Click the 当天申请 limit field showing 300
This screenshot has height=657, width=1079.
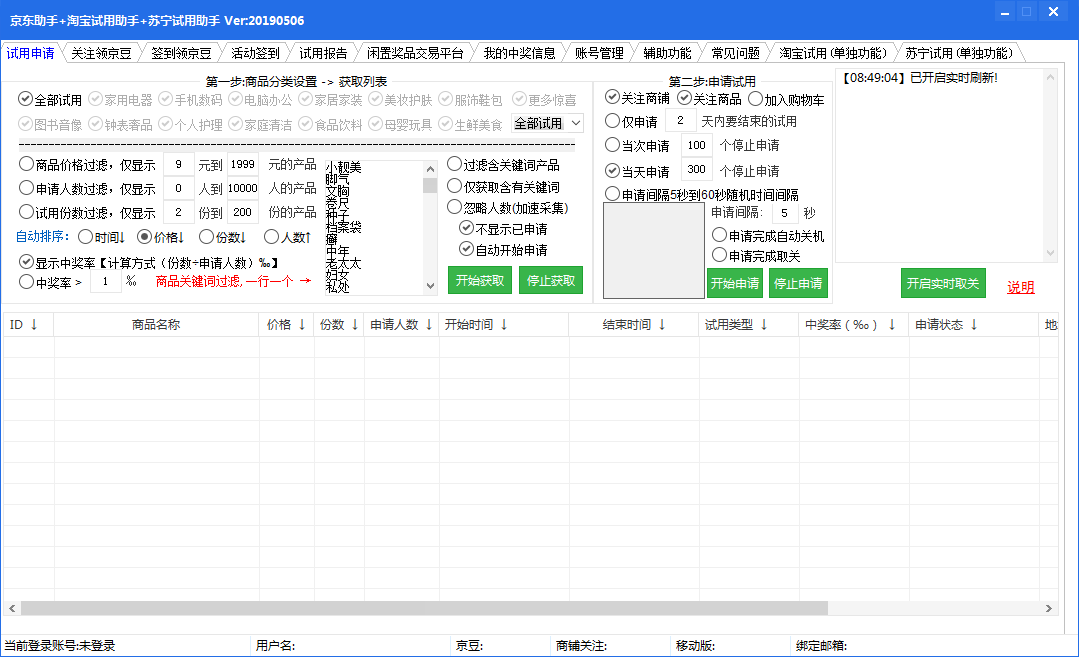tap(696, 169)
